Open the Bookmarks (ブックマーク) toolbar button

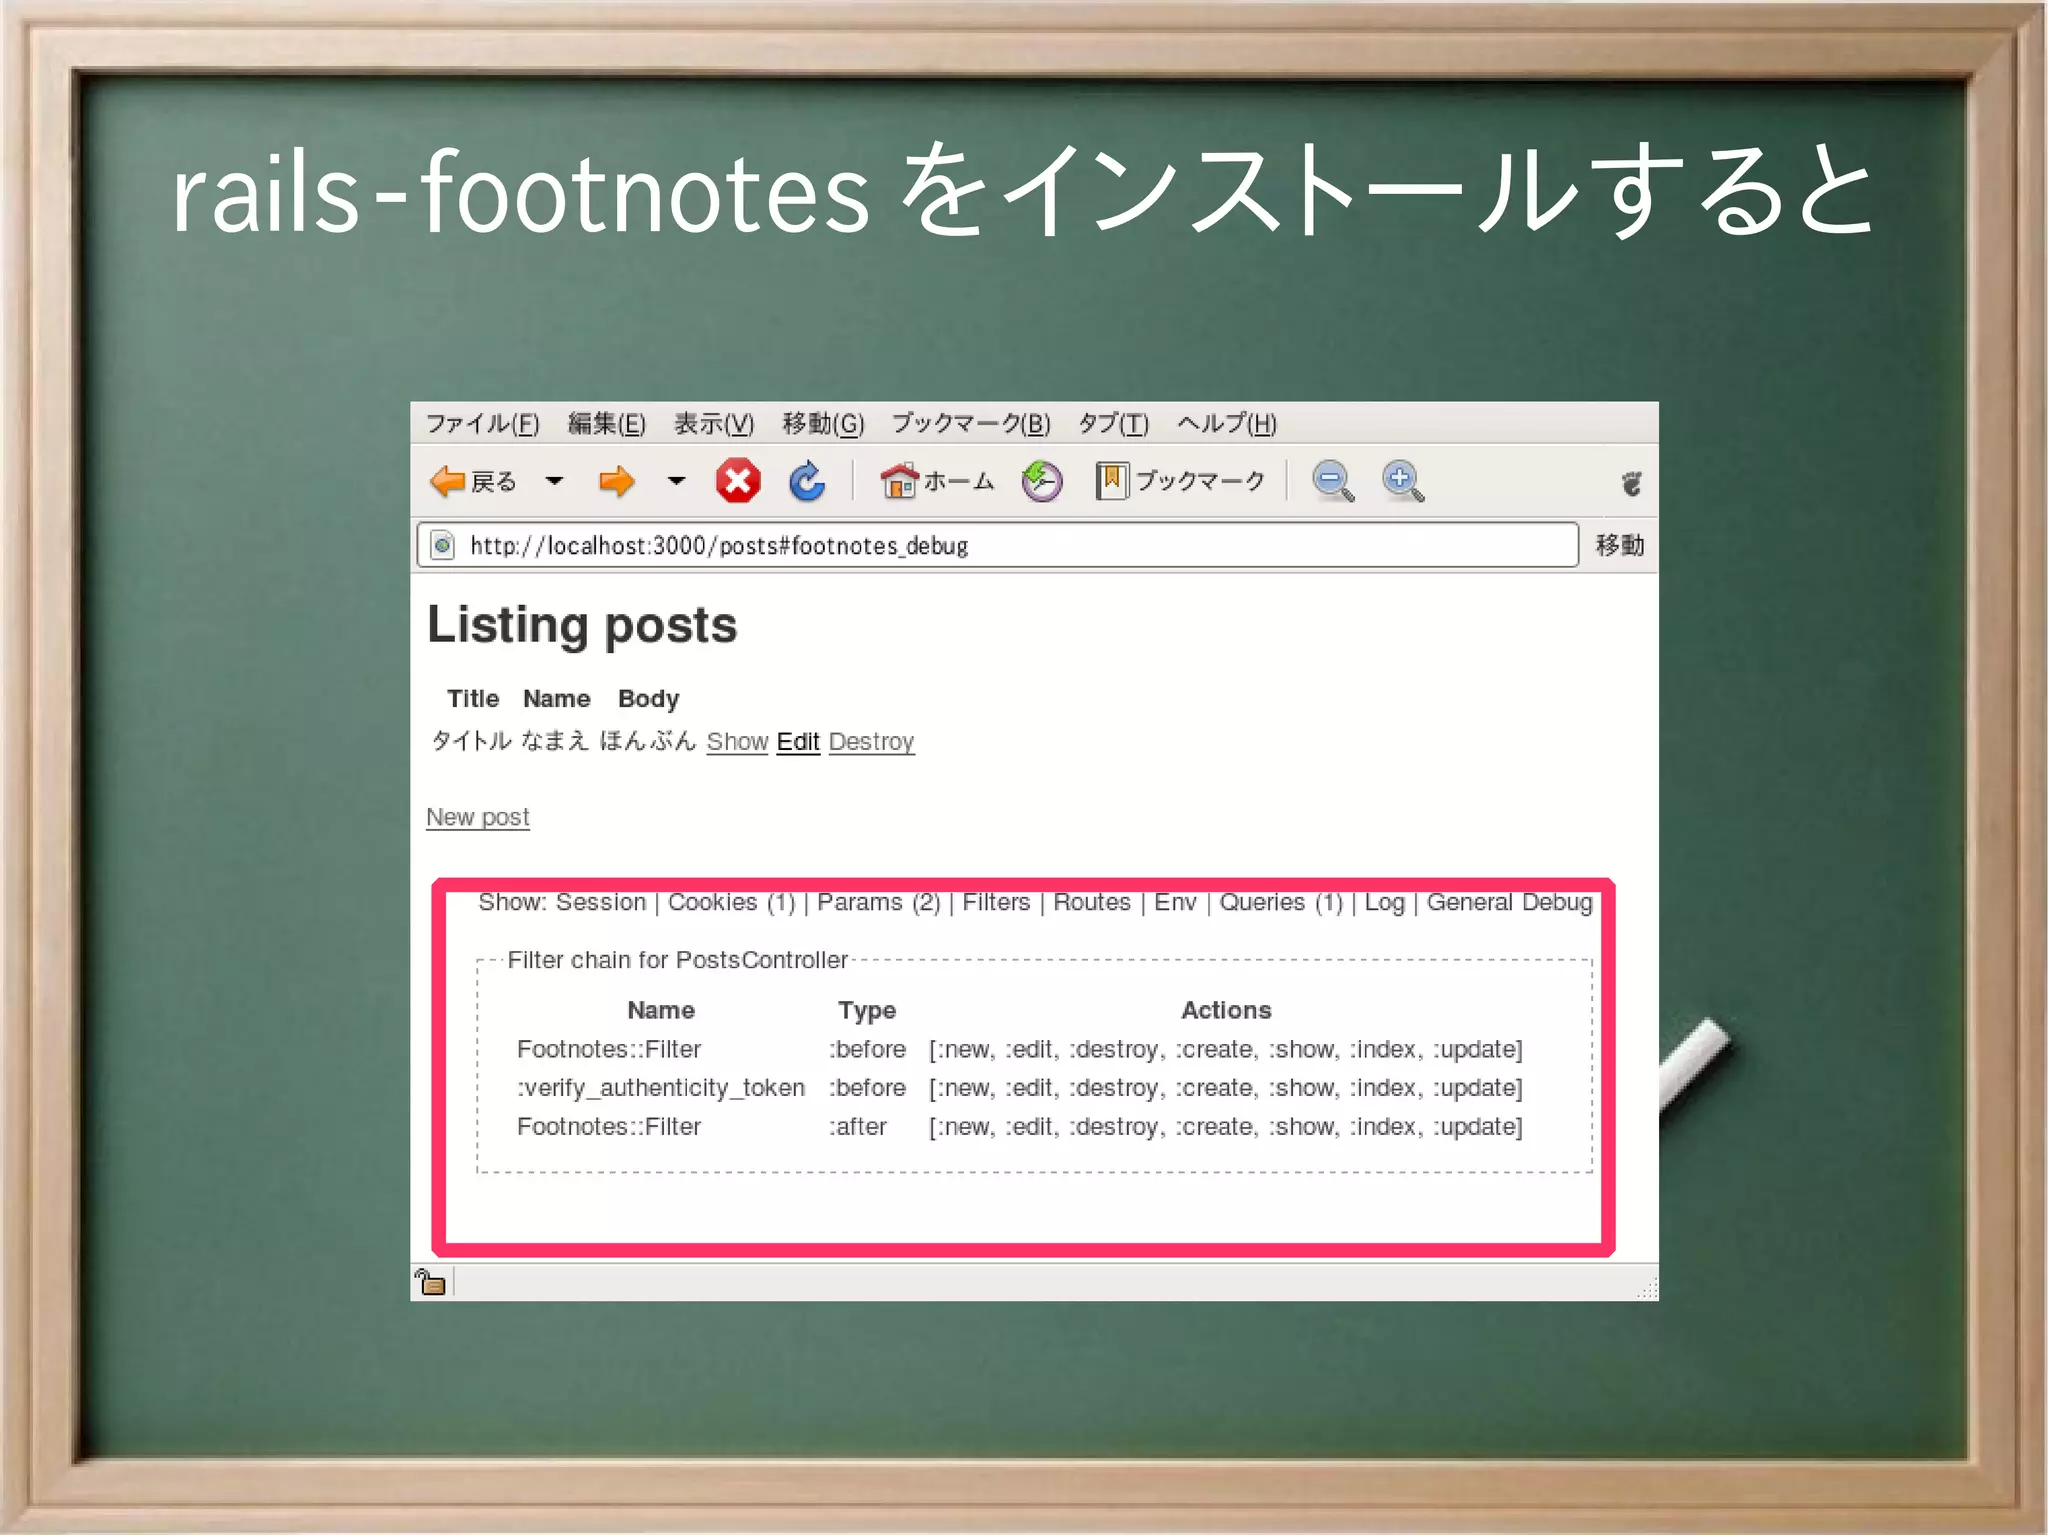click(x=1181, y=481)
